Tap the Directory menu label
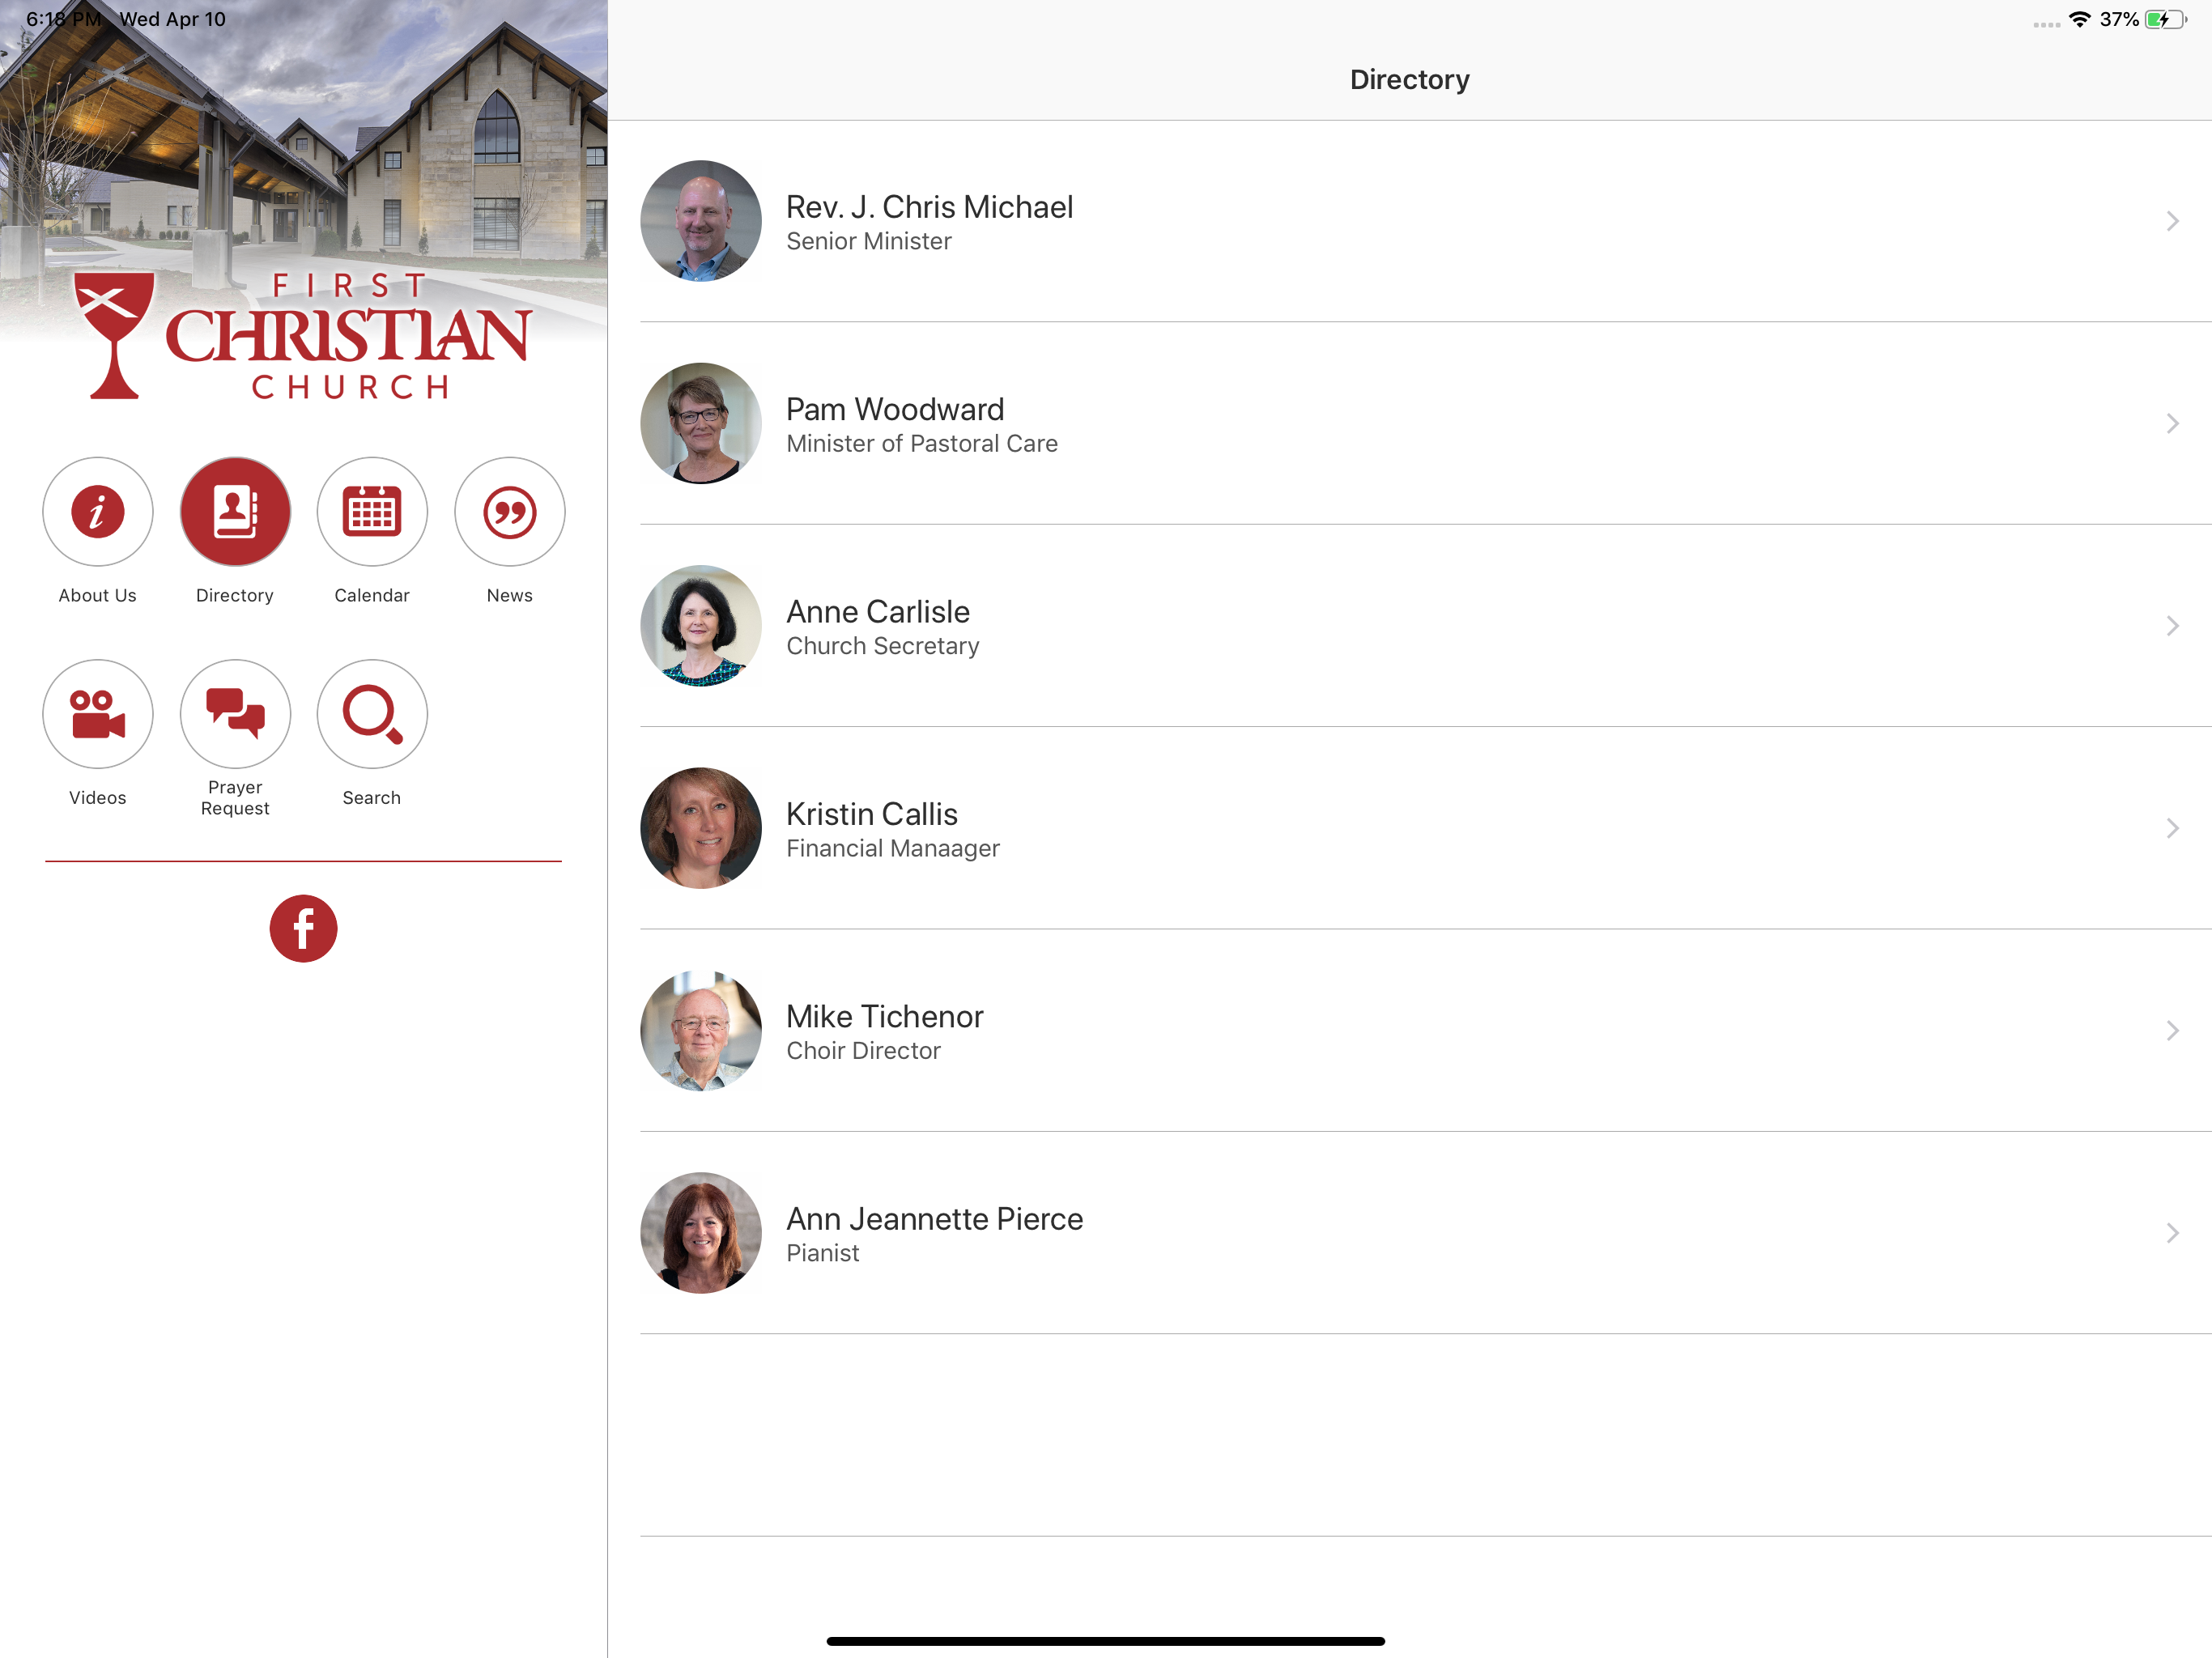This screenshot has height=1658, width=2212. [x=235, y=596]
